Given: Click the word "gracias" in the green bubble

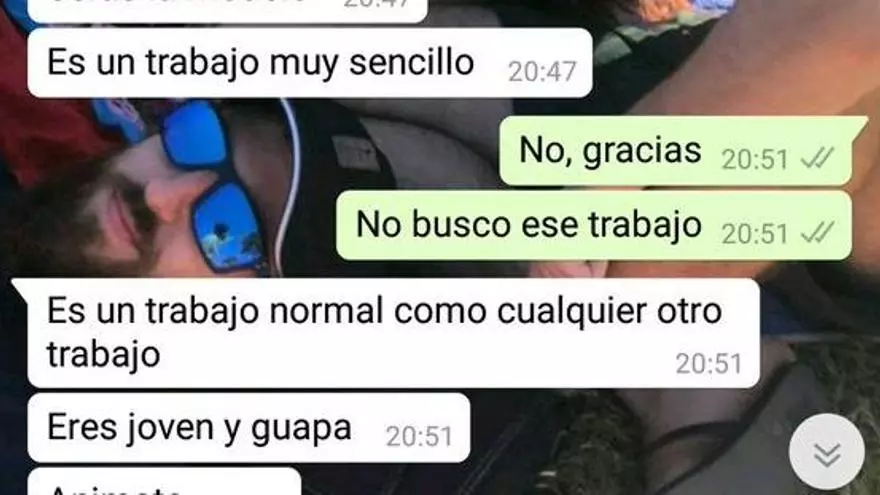Looking at the screenshot, I should (642, 152).
